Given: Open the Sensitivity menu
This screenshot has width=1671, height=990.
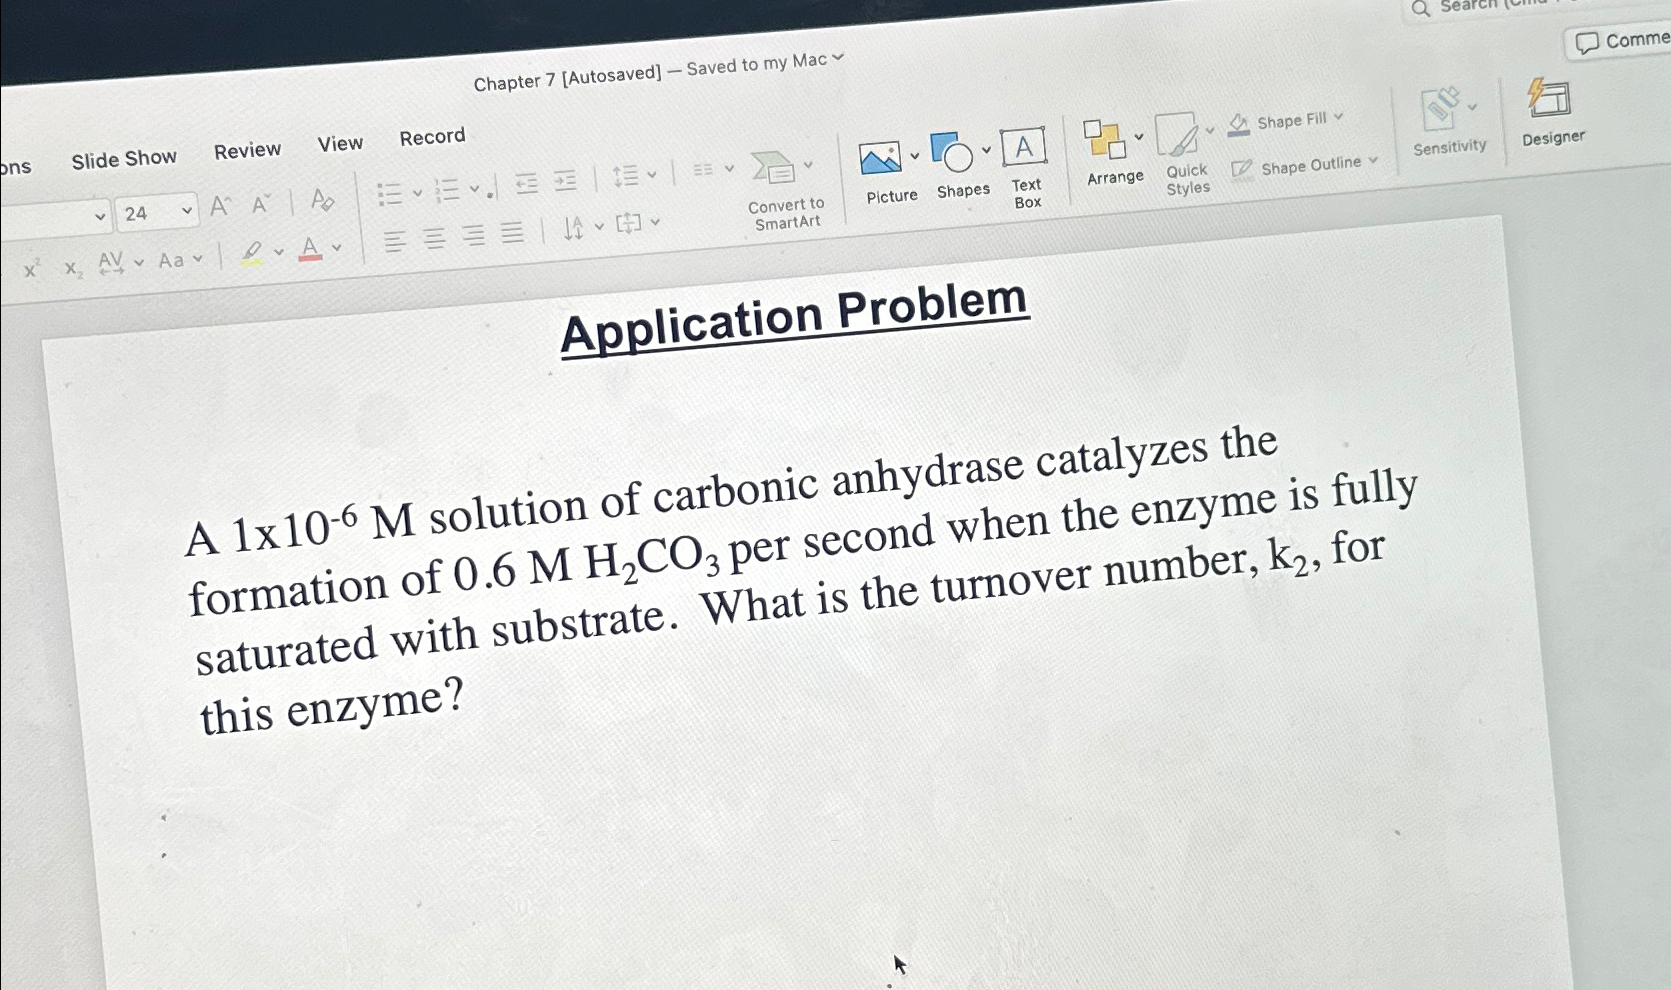Looking at the screenshot, I should tap(1449, 121).
